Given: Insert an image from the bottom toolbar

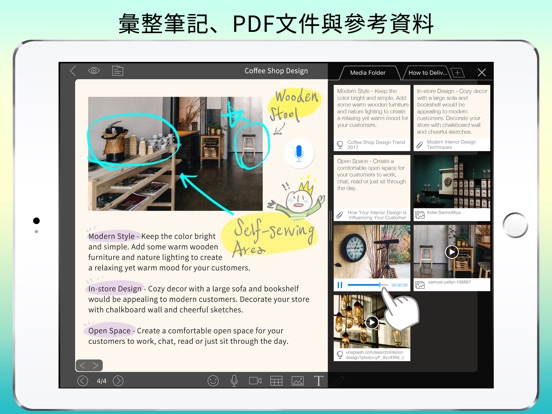Looking at the screenshot, I should tap(297, 381).
